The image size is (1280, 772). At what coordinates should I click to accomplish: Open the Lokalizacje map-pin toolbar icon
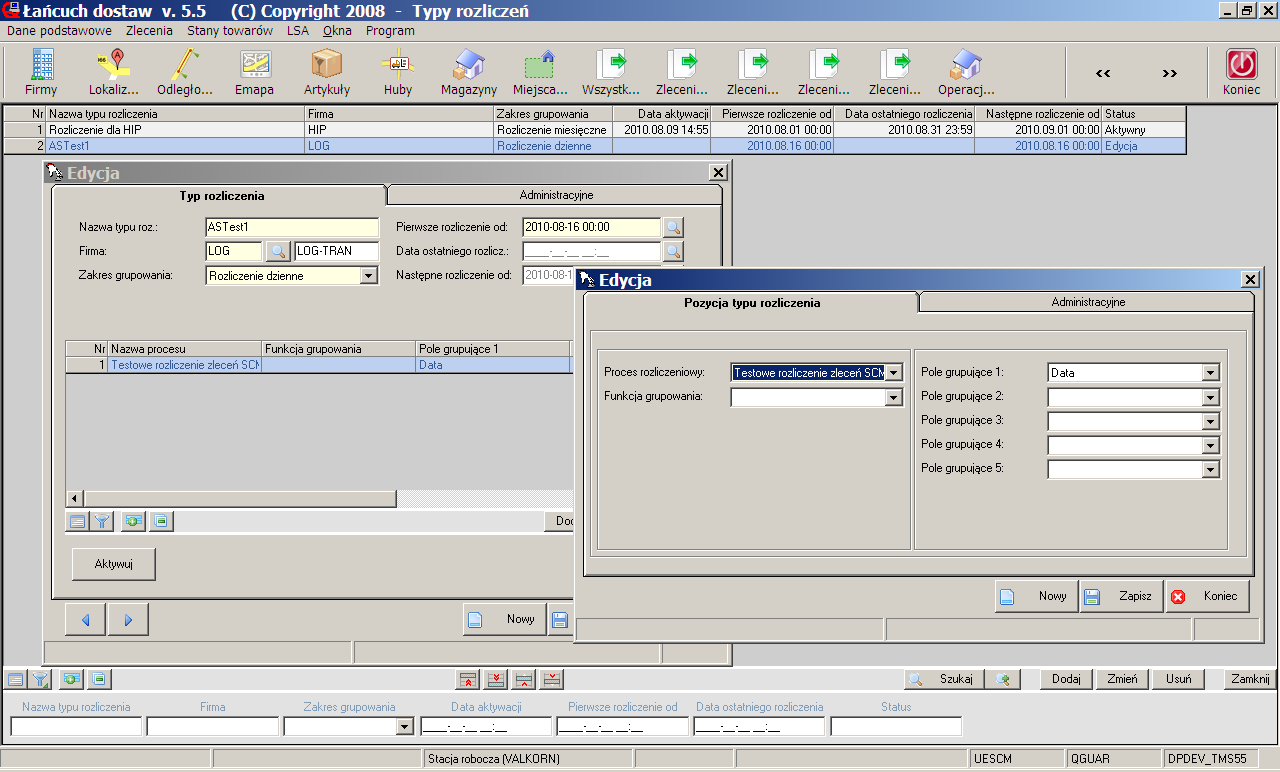coord(113,73)
